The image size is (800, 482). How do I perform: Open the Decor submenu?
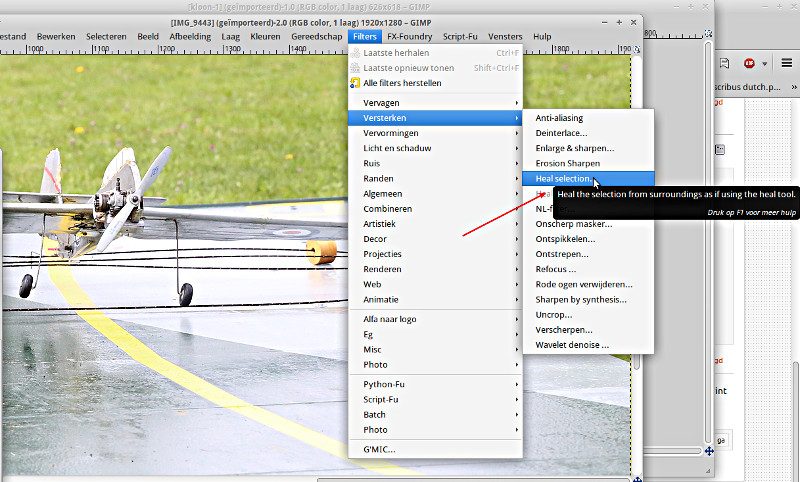(x=435, y=239)
